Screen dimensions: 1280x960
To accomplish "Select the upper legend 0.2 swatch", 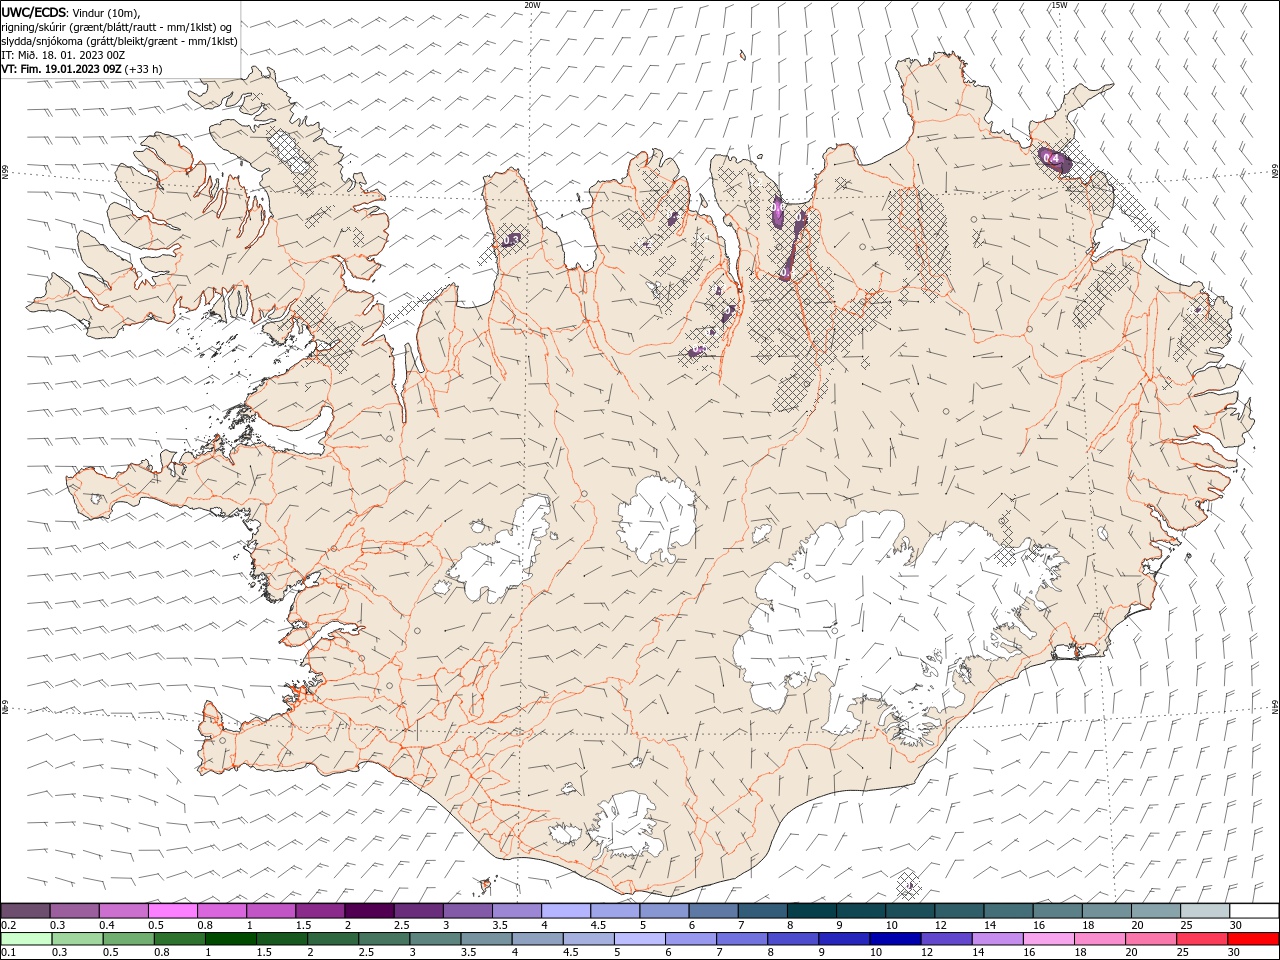I will pos(25,911).
